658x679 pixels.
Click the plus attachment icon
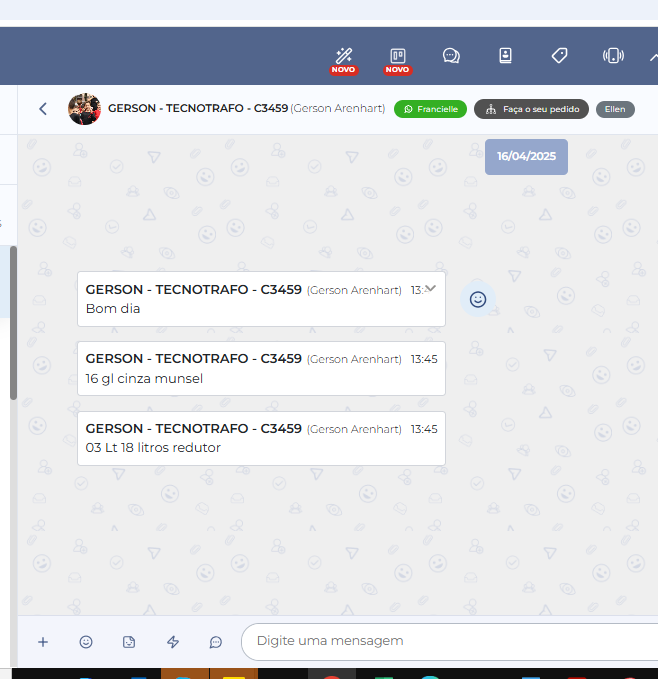(43, 642)
